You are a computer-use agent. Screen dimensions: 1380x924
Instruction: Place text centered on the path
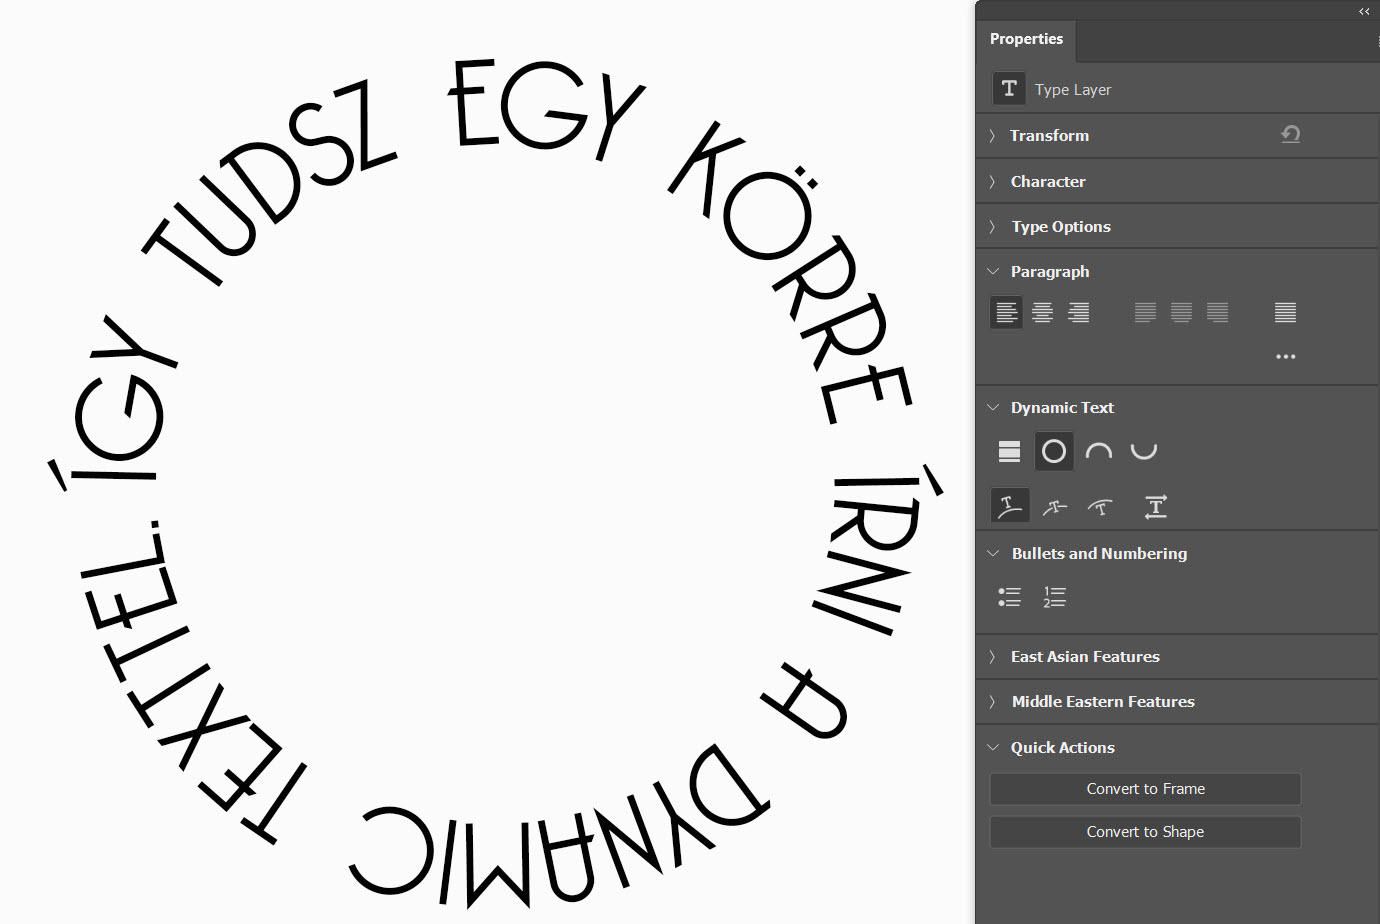(x=1055, y=507)
